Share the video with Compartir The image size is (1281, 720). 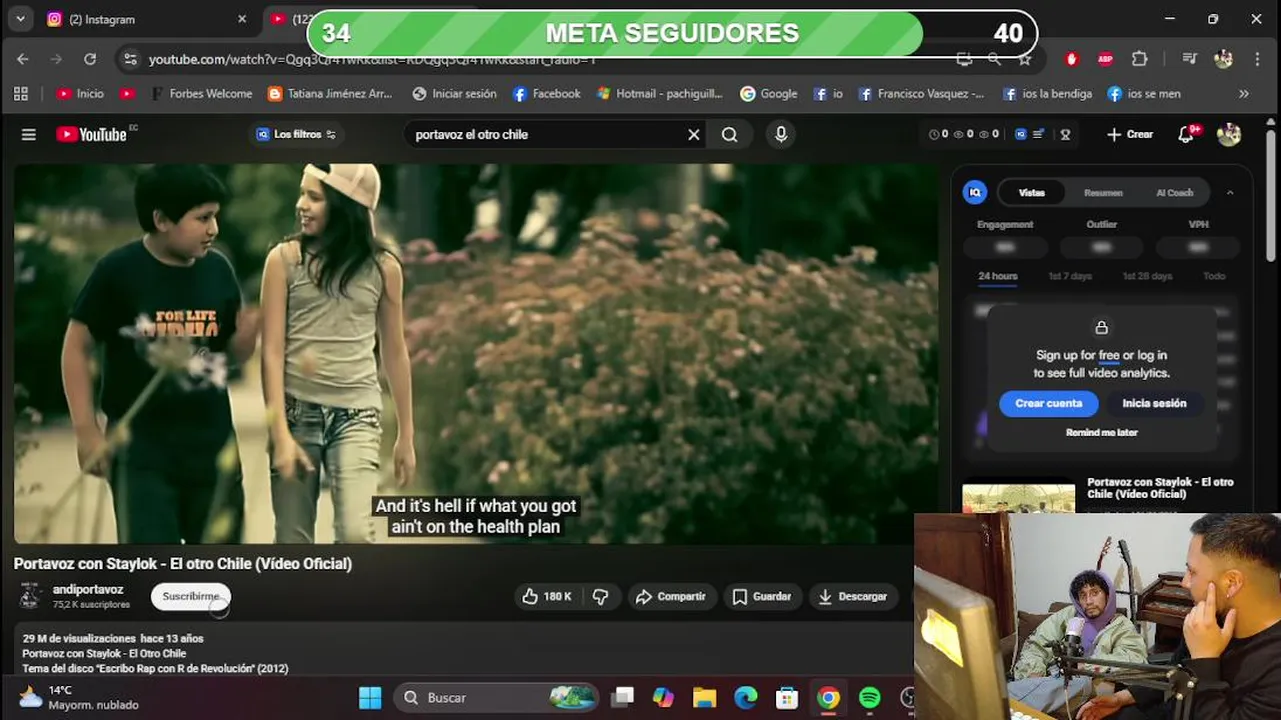coord(670,596)
